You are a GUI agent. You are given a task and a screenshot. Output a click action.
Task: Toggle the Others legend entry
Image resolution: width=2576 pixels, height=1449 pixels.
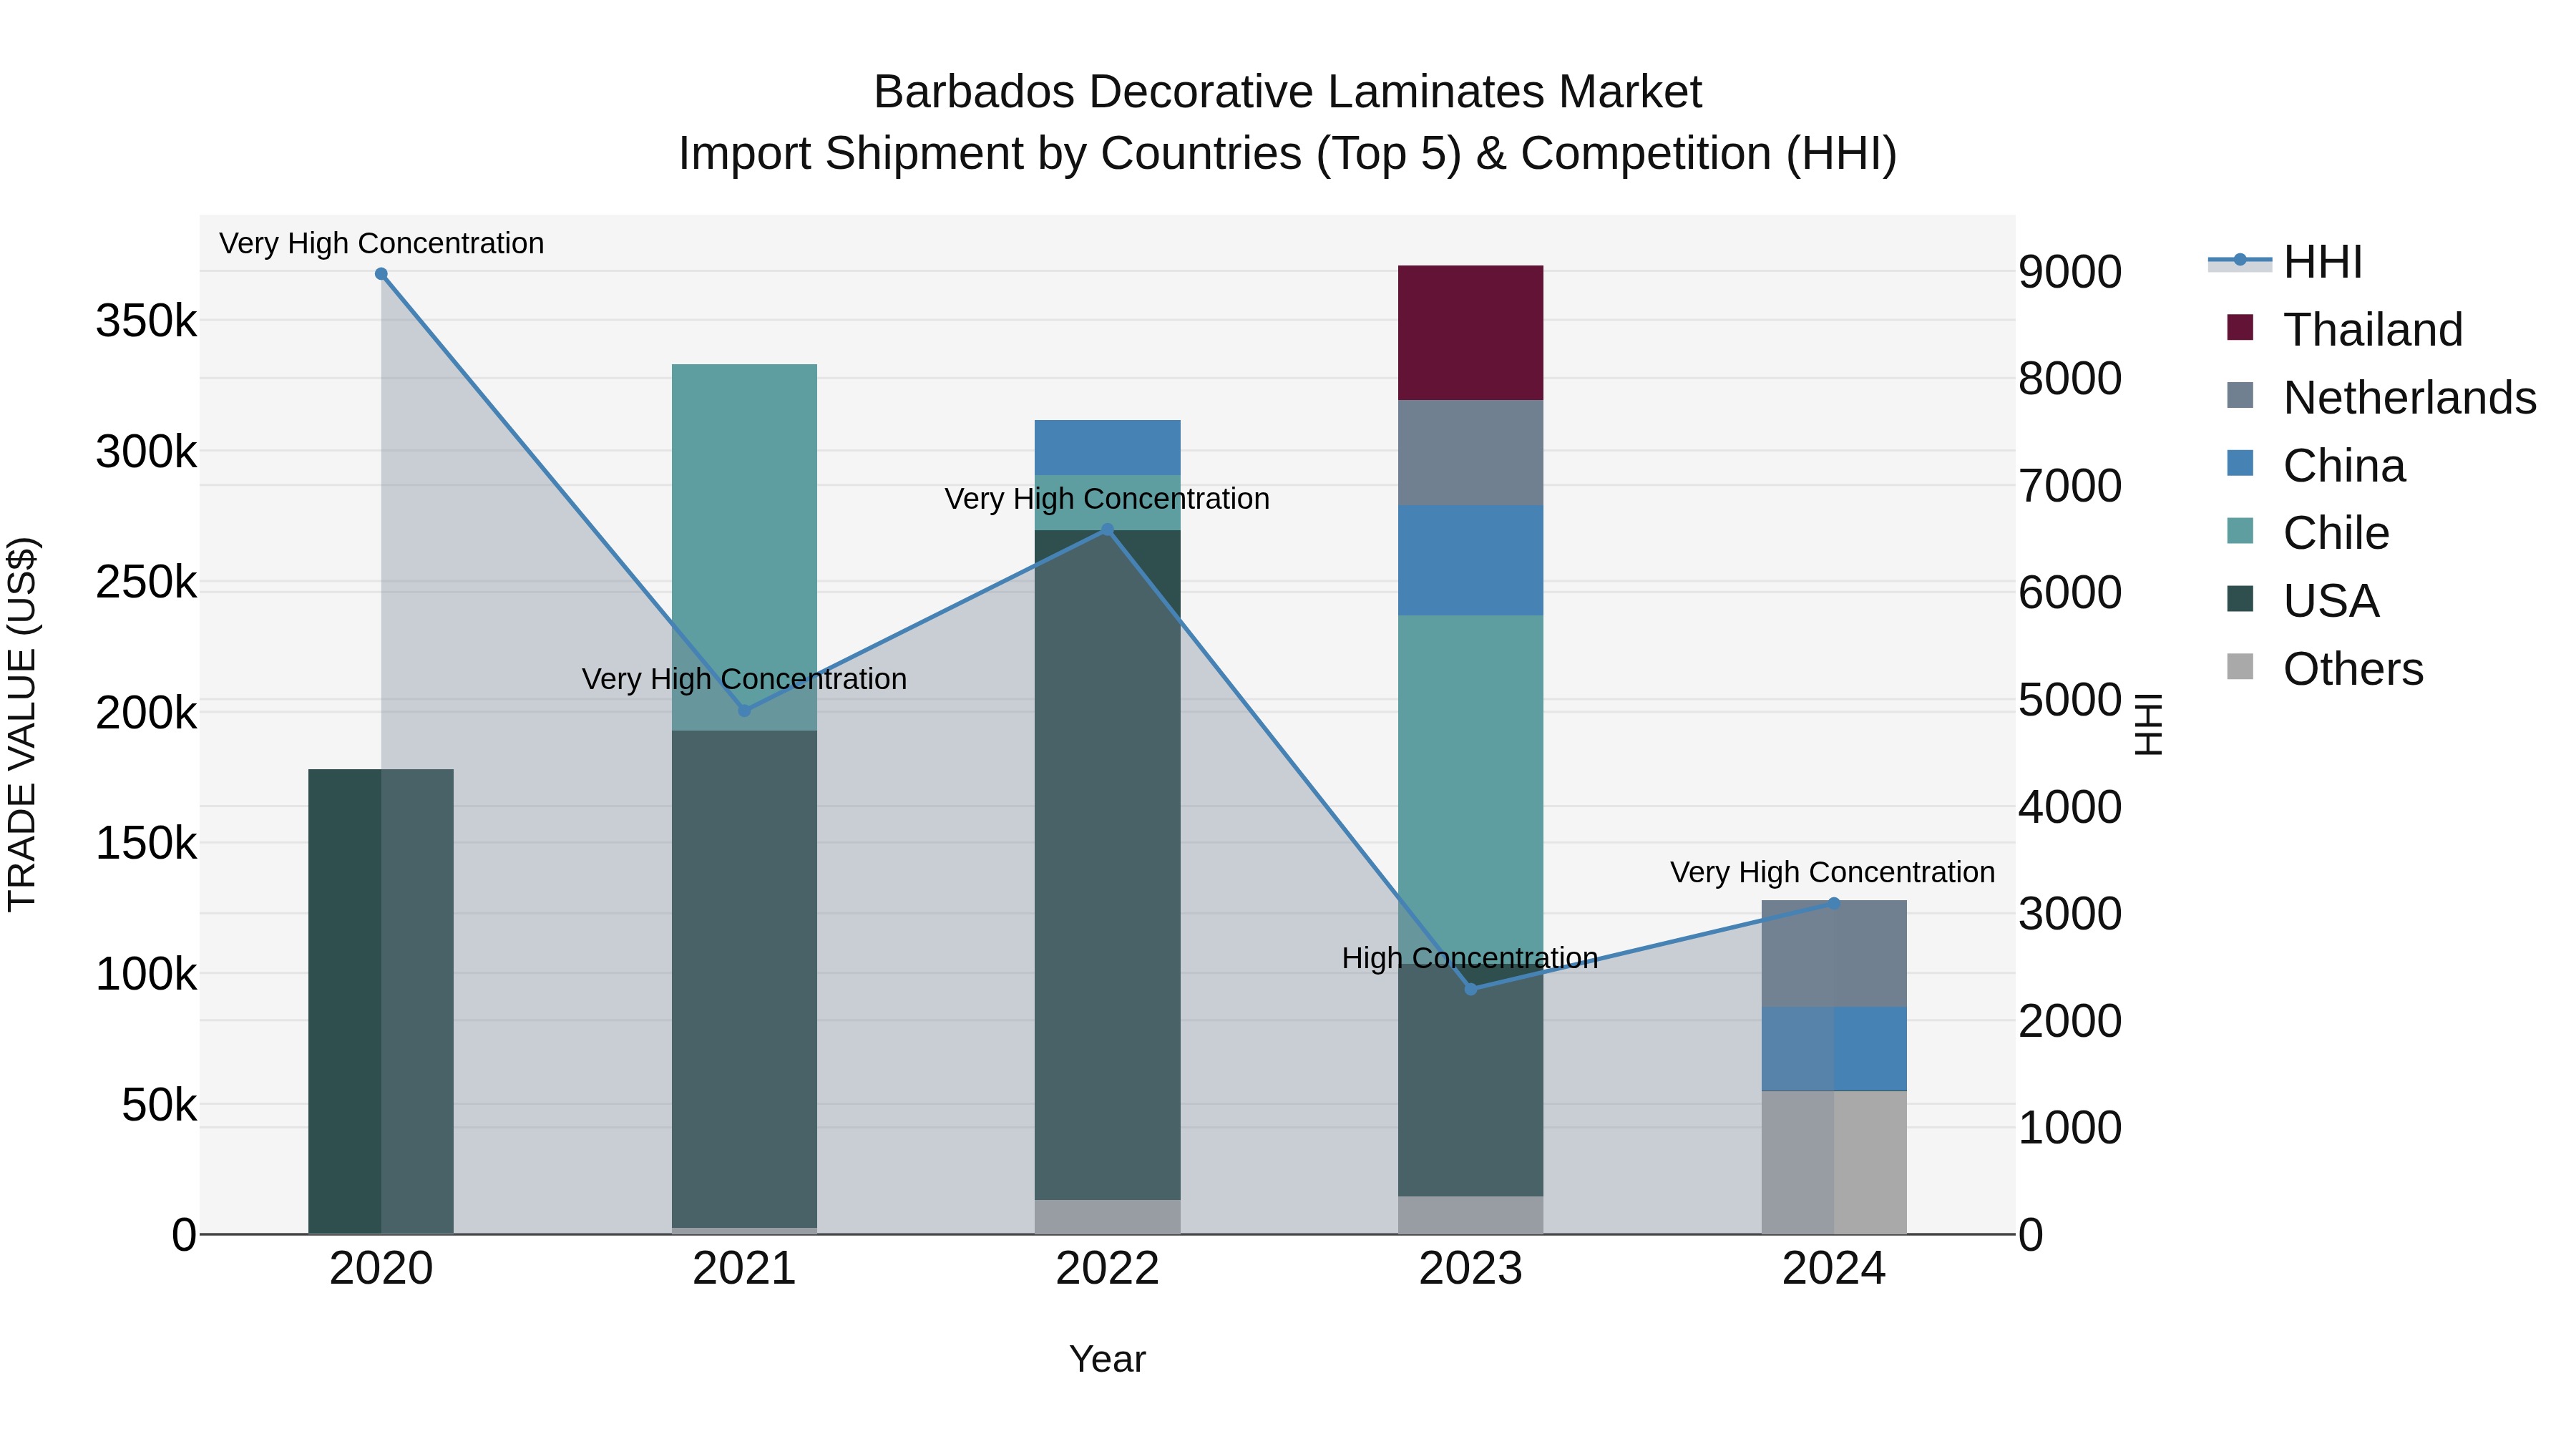tap(2325, 668)
